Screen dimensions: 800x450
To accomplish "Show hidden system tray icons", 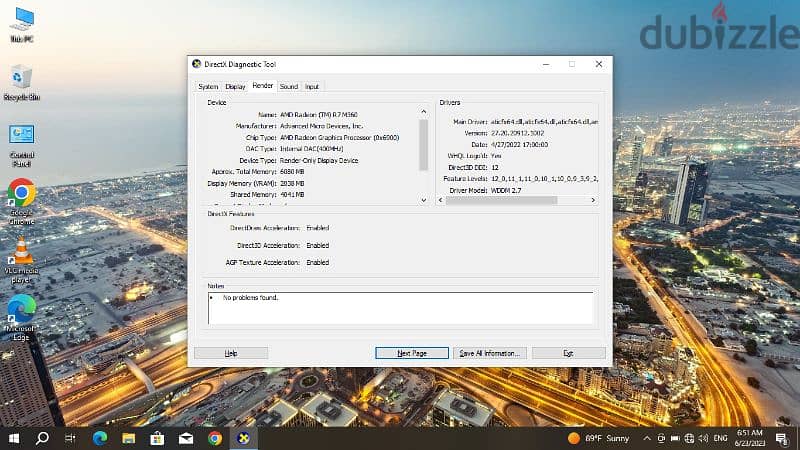I will pos(647,438).
